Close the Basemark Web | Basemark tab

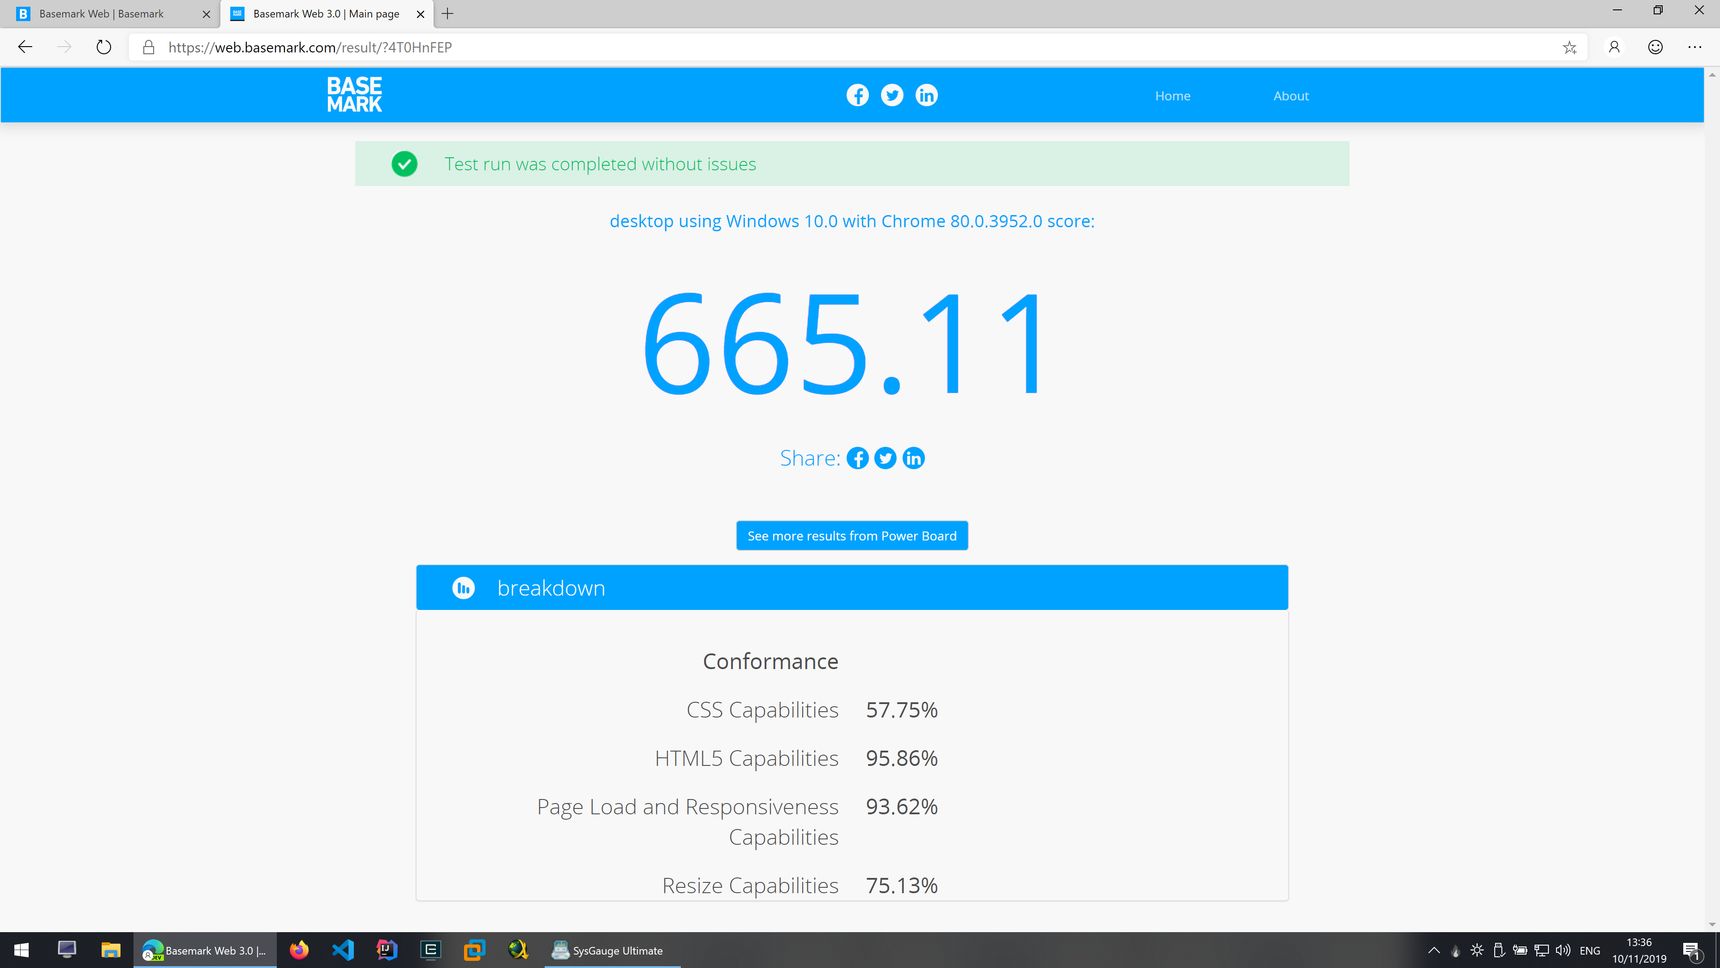pos(206,14)
